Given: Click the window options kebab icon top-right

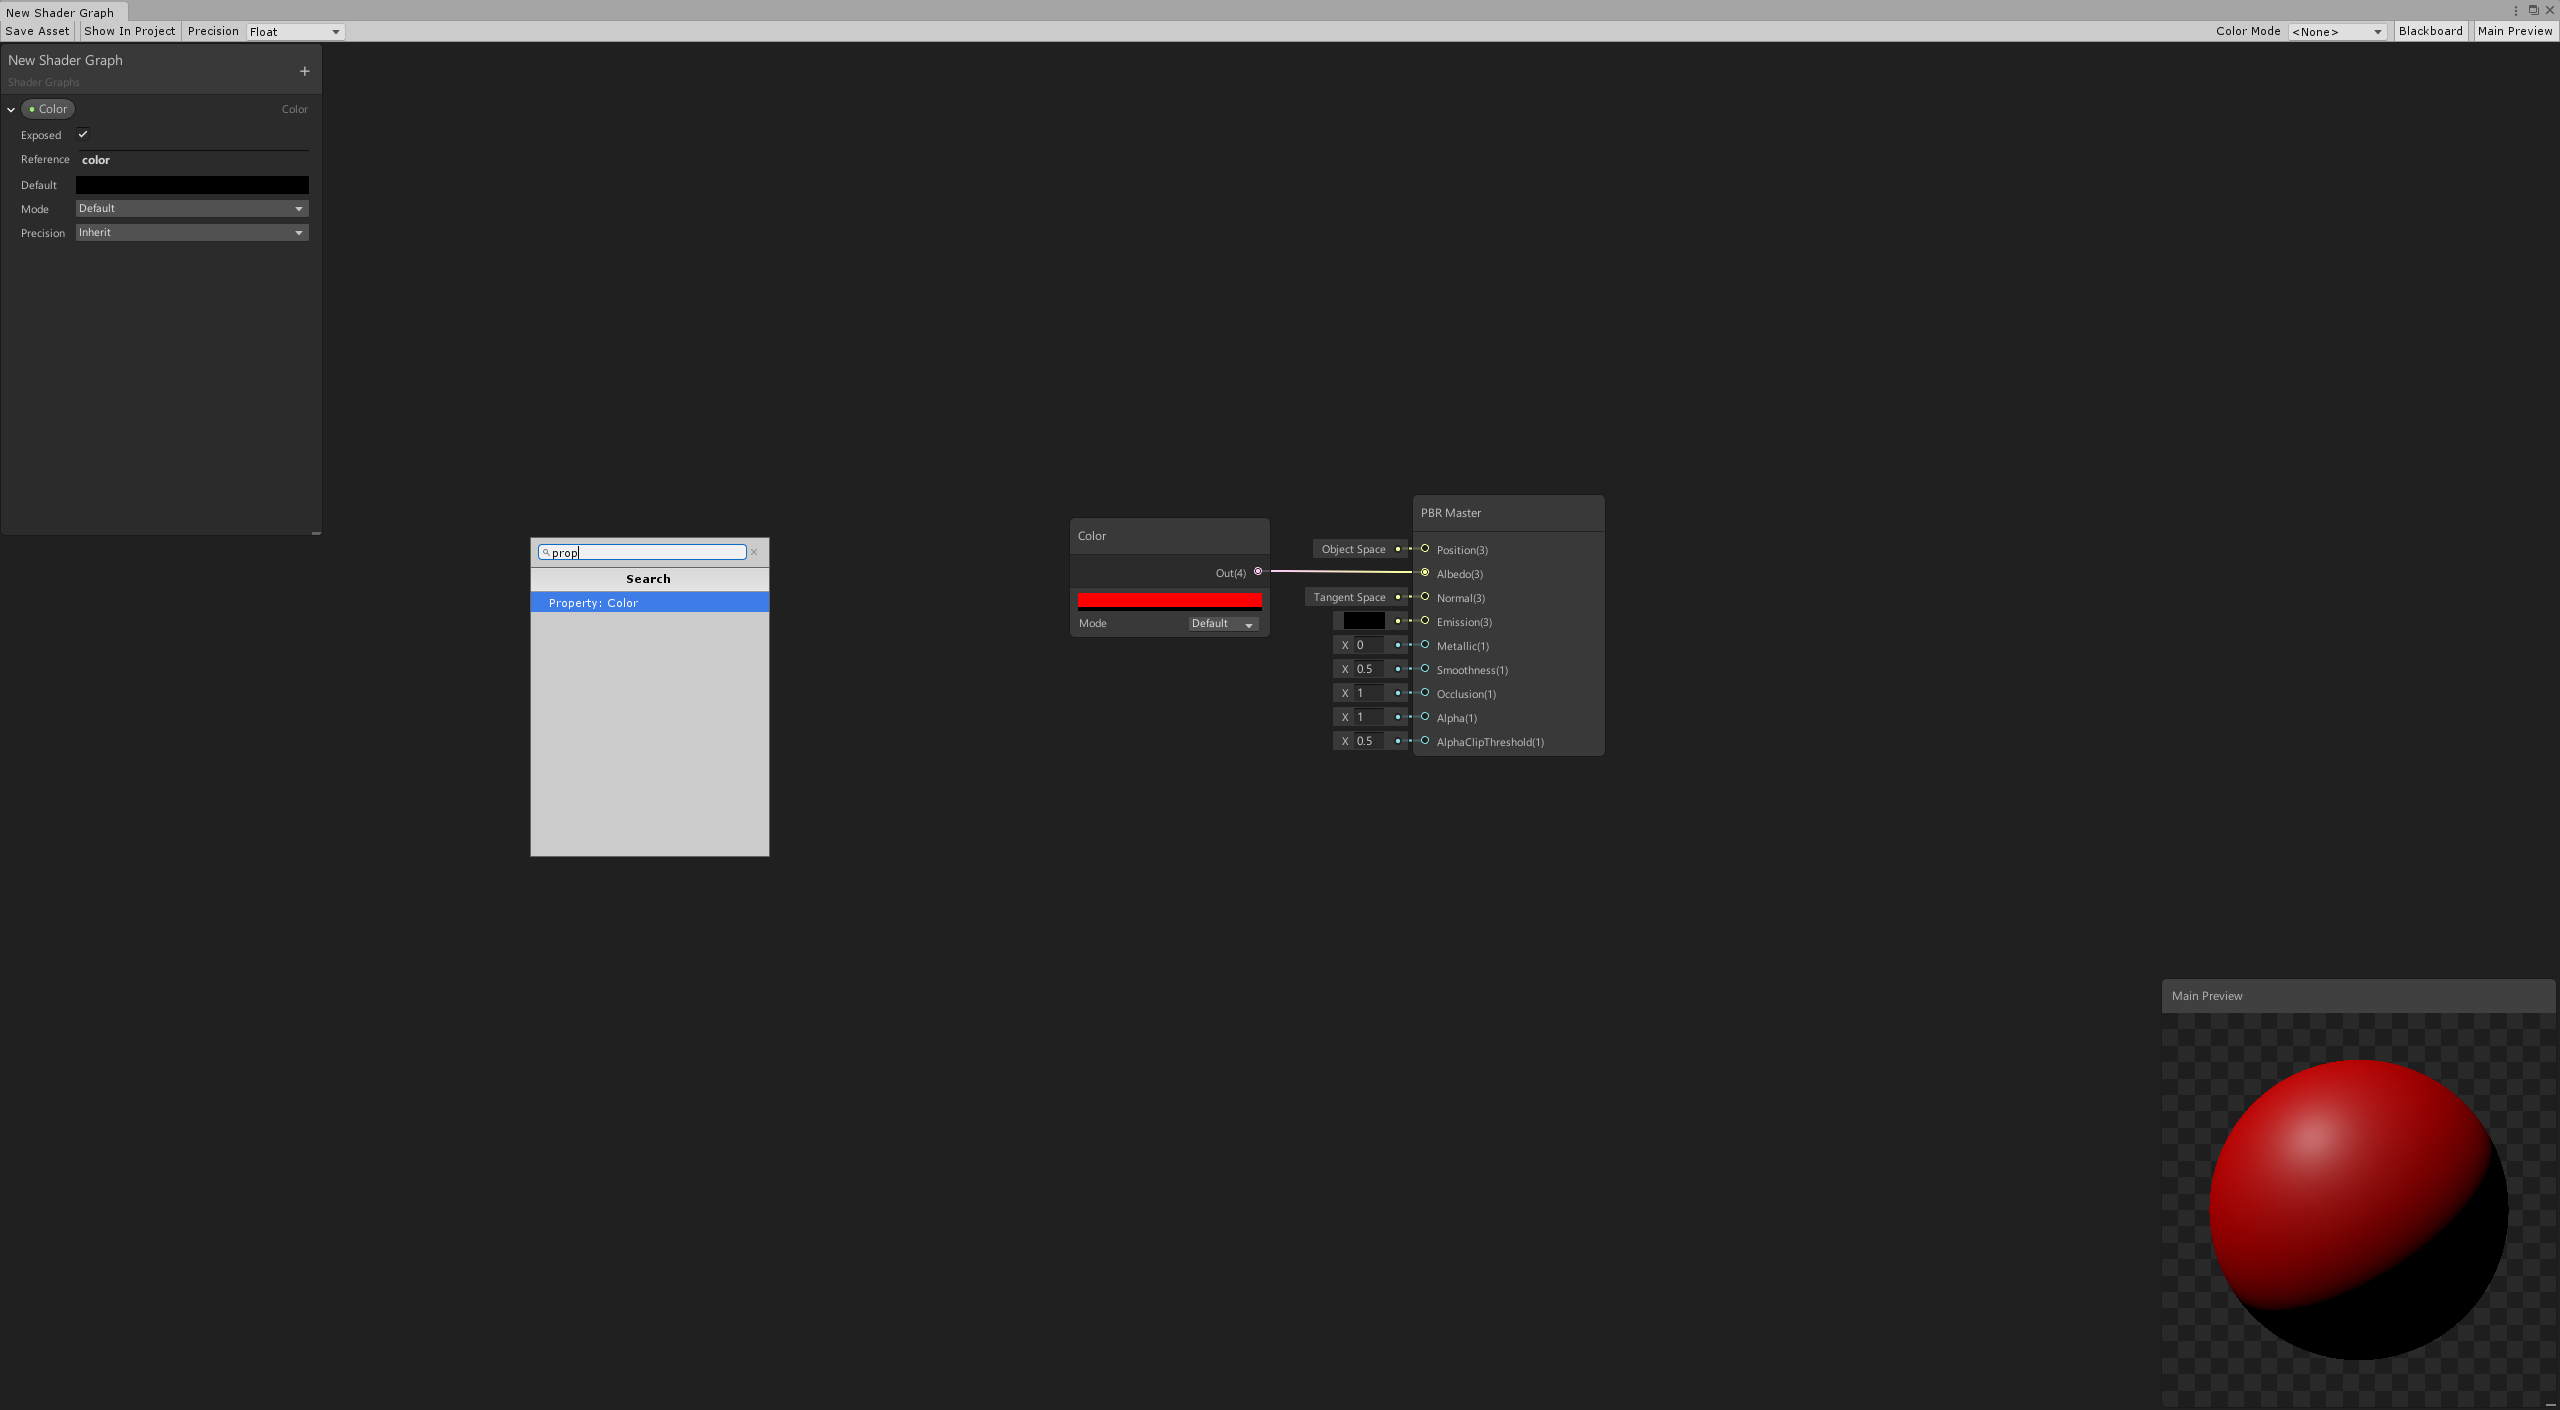Looking at the screenshot, I should 2515,10.
